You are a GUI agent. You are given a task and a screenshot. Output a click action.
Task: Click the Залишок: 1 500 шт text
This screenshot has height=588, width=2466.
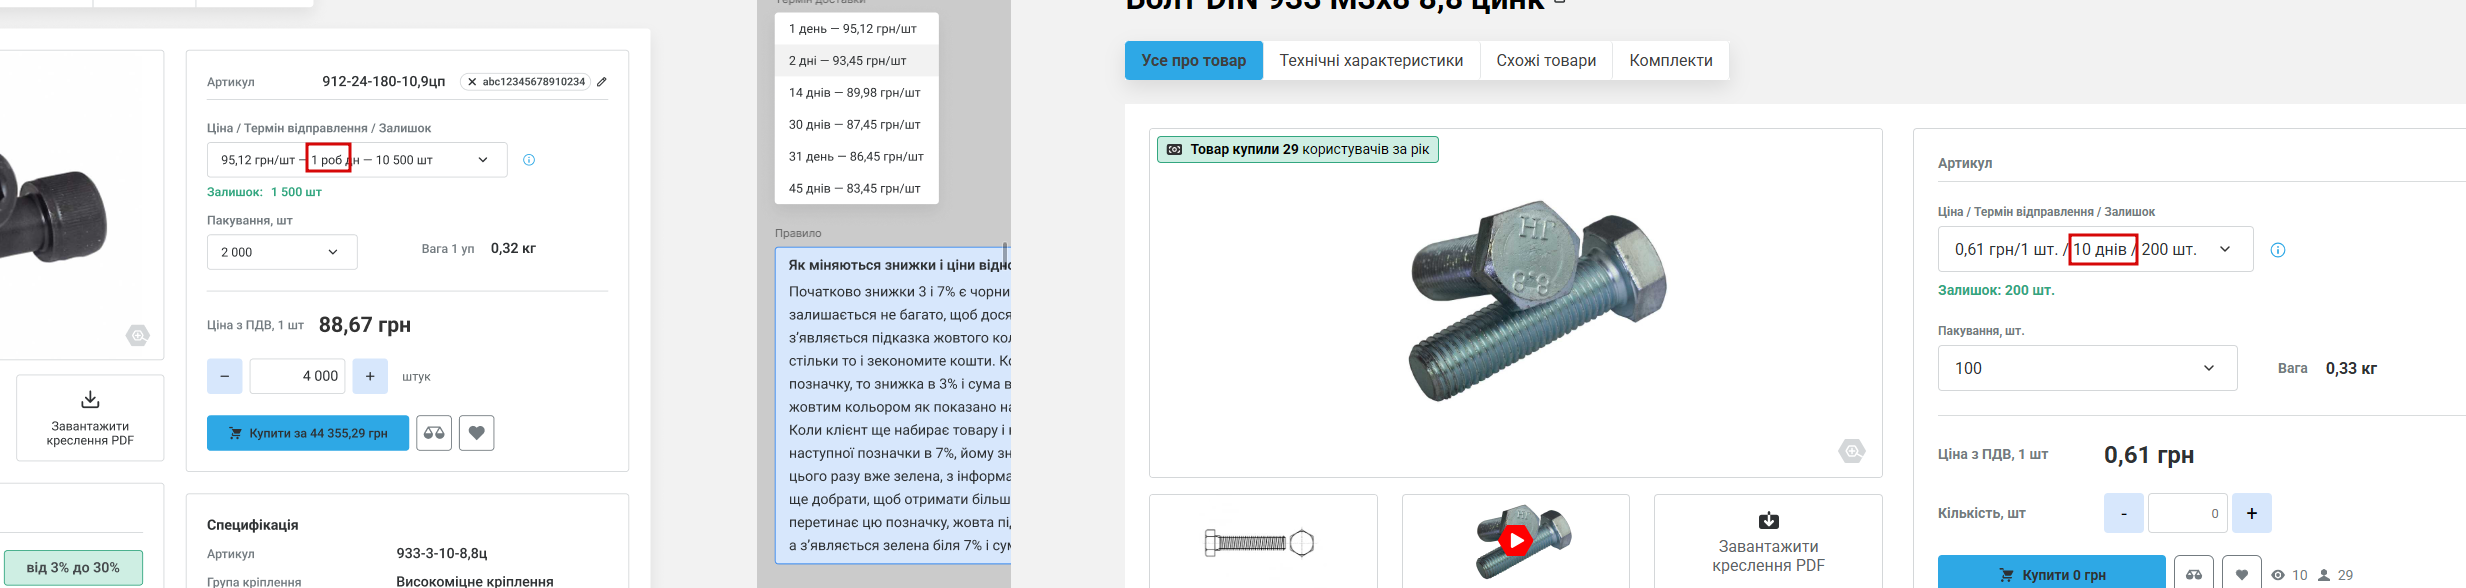(264, 192)
